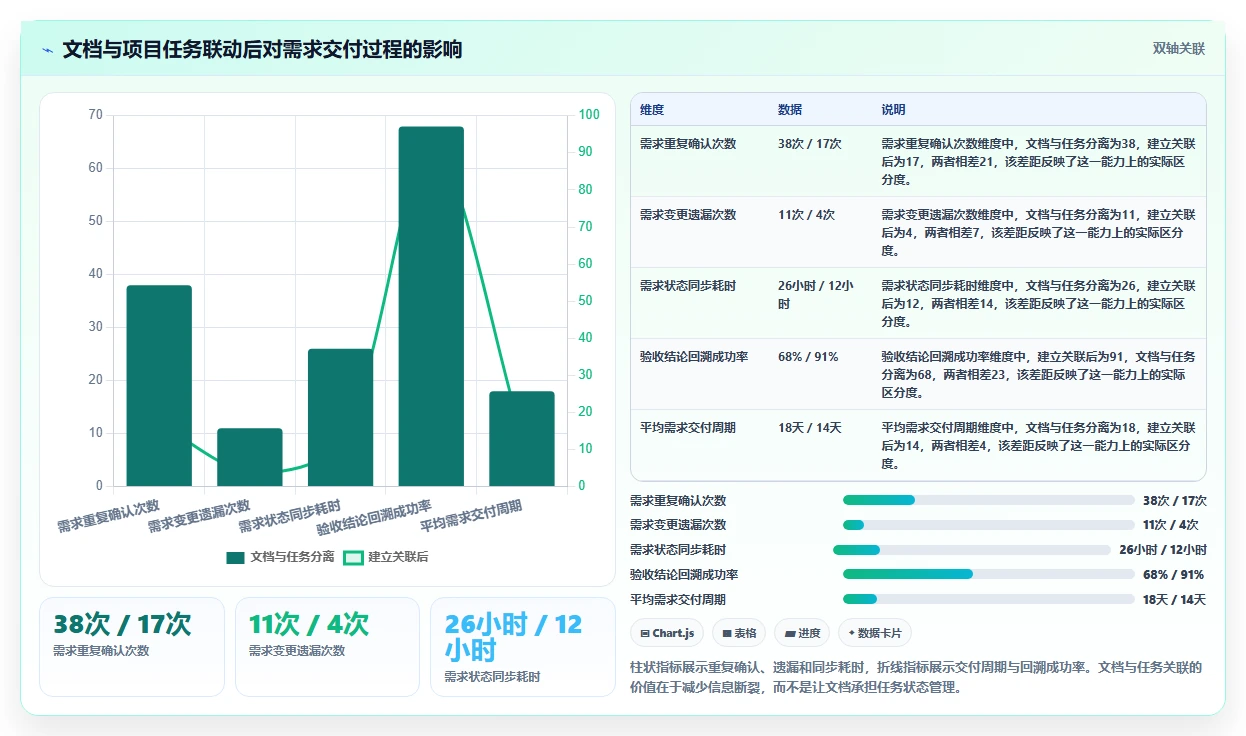Click the icon inside Chart.js tag
The image size is (1246, 736).
click(645, 633)
